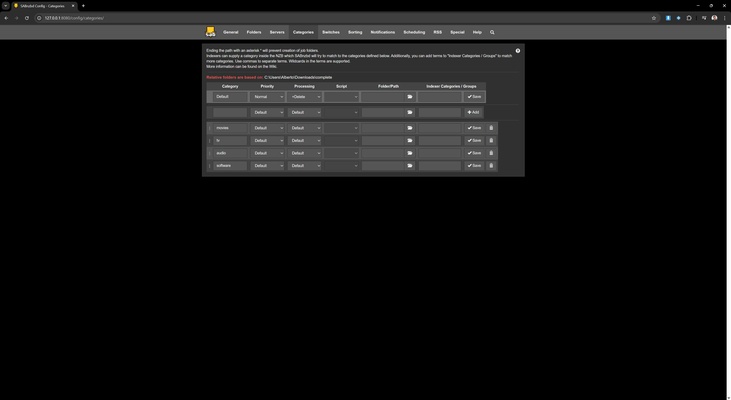Open the SABnzbd logo home link
The height and width of the screenshot is (400, 731).
point(210,32)
